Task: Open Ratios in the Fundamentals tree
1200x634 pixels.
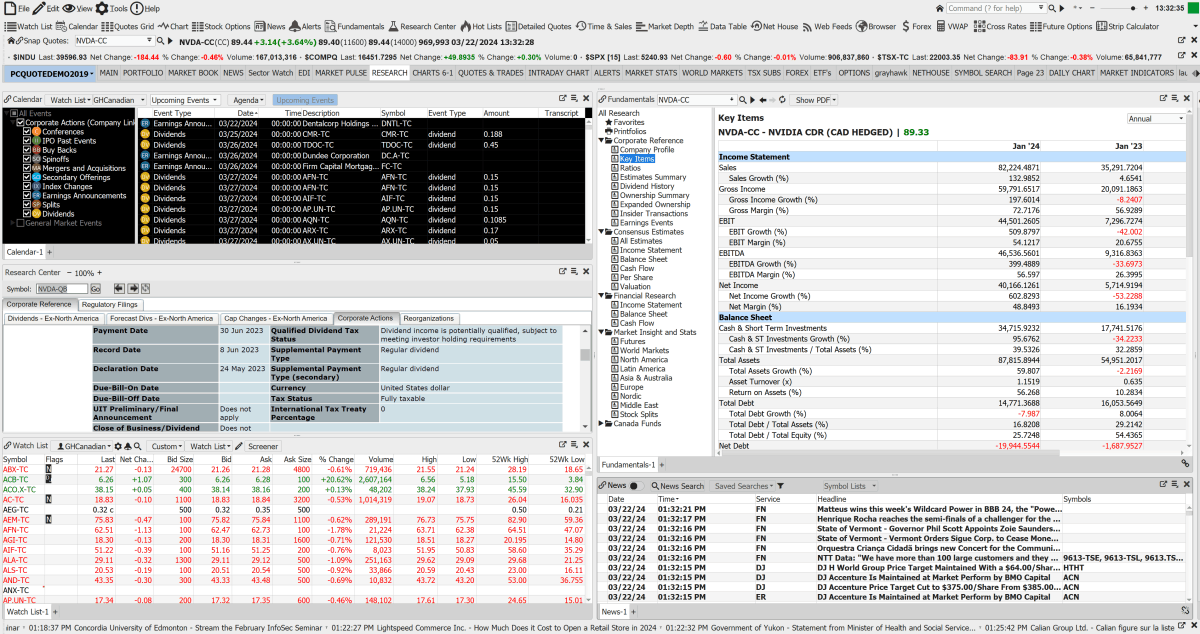Action: [630, 168]
